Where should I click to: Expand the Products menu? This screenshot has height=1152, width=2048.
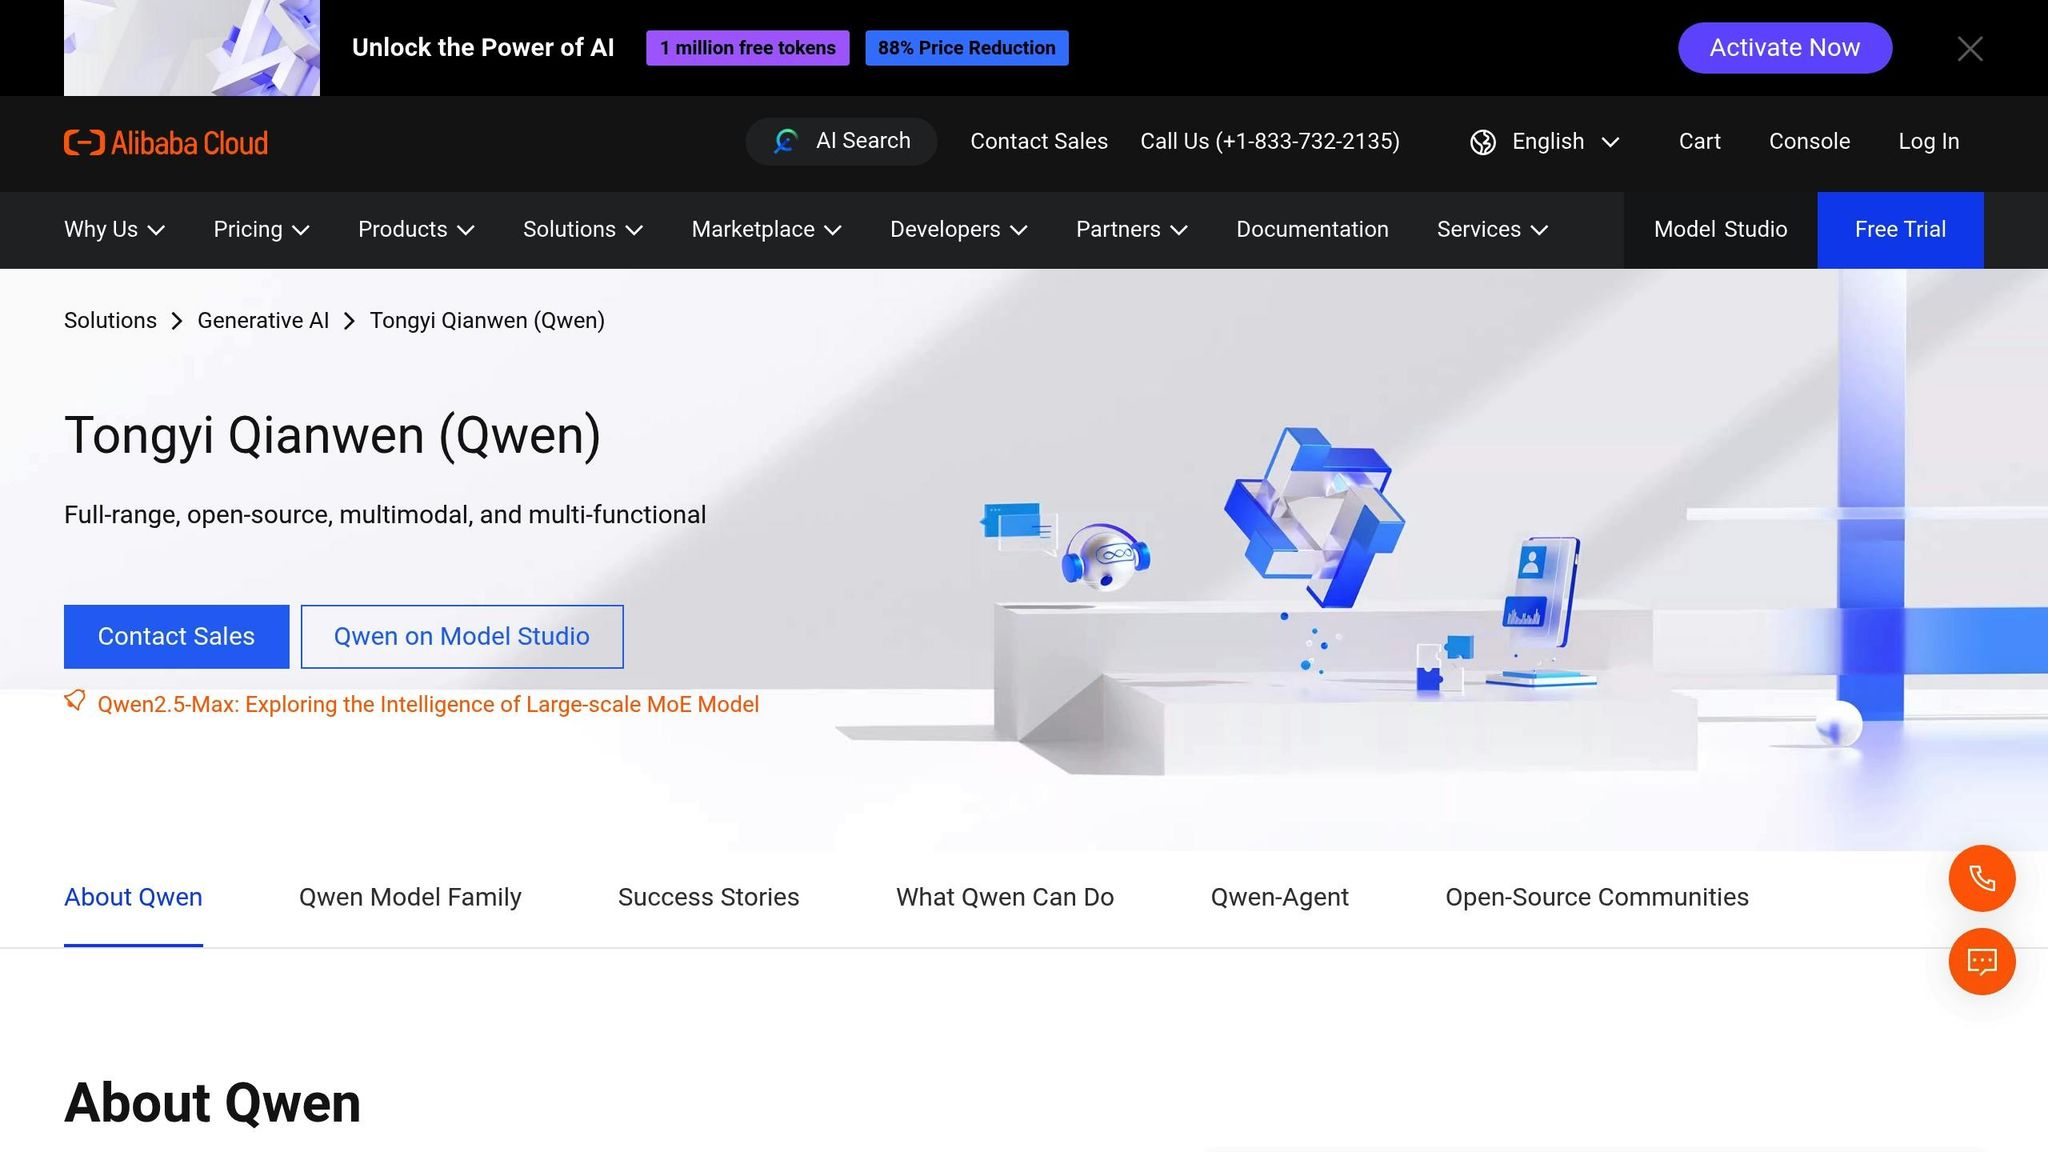click(416, 230)
